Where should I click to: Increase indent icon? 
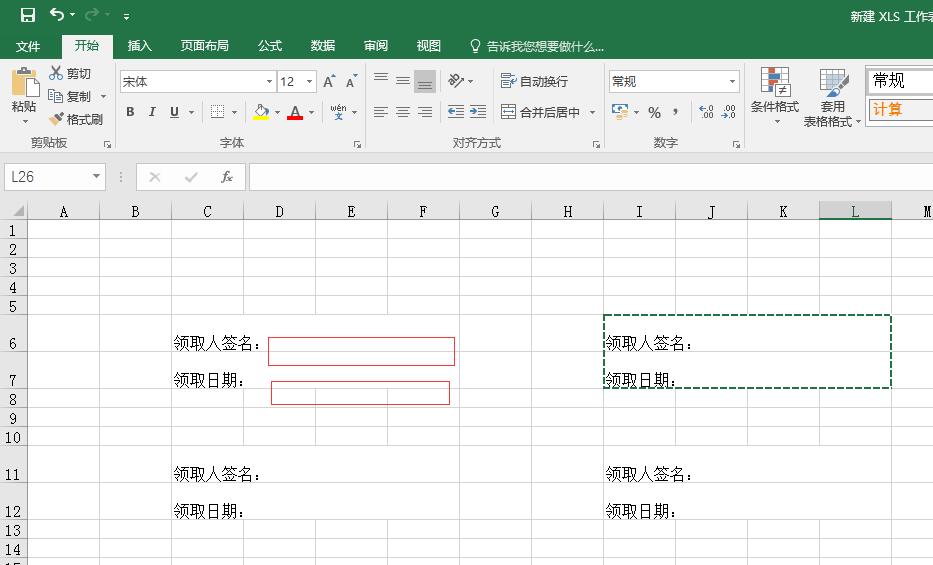coord(478,112)
